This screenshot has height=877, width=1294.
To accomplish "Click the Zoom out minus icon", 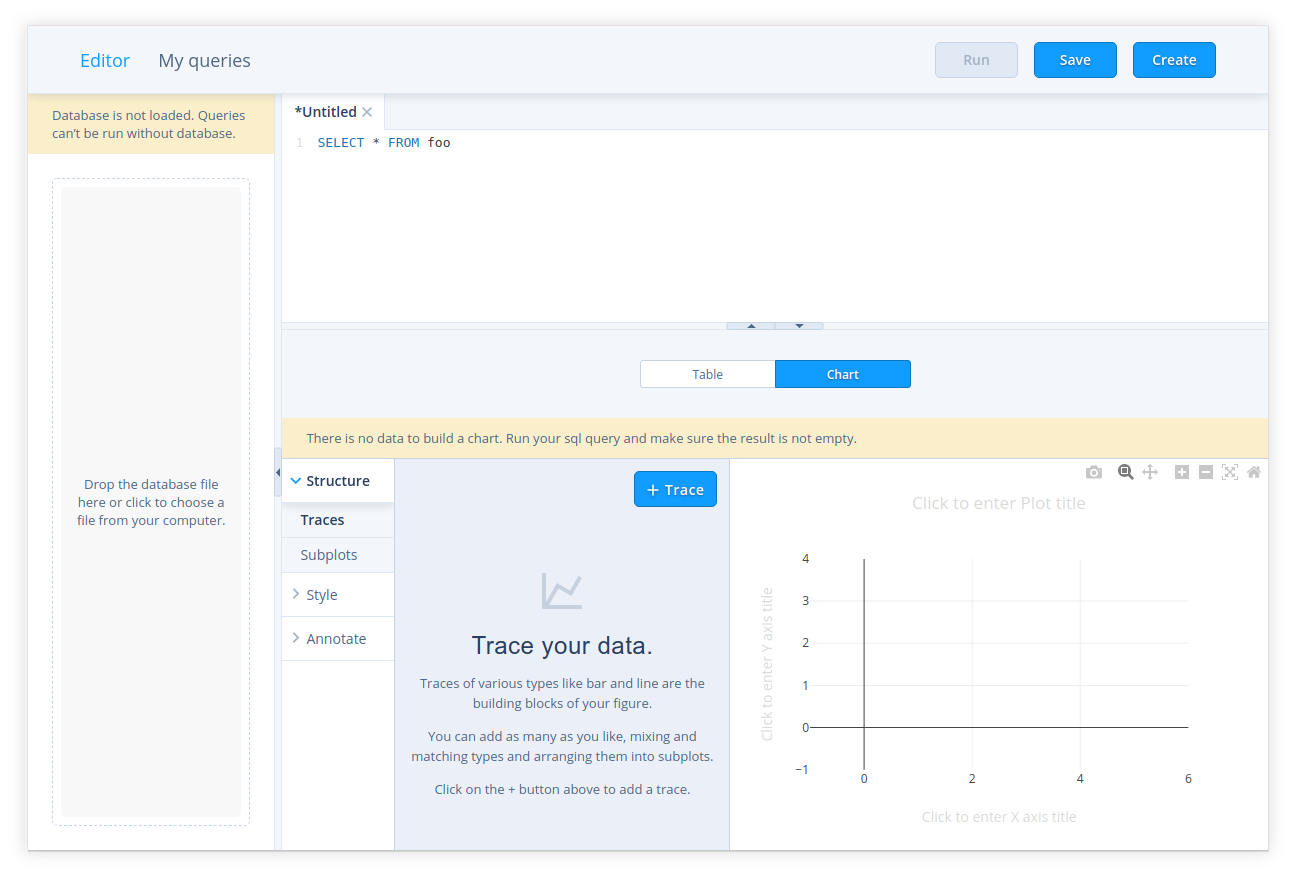I will 1206,472.
